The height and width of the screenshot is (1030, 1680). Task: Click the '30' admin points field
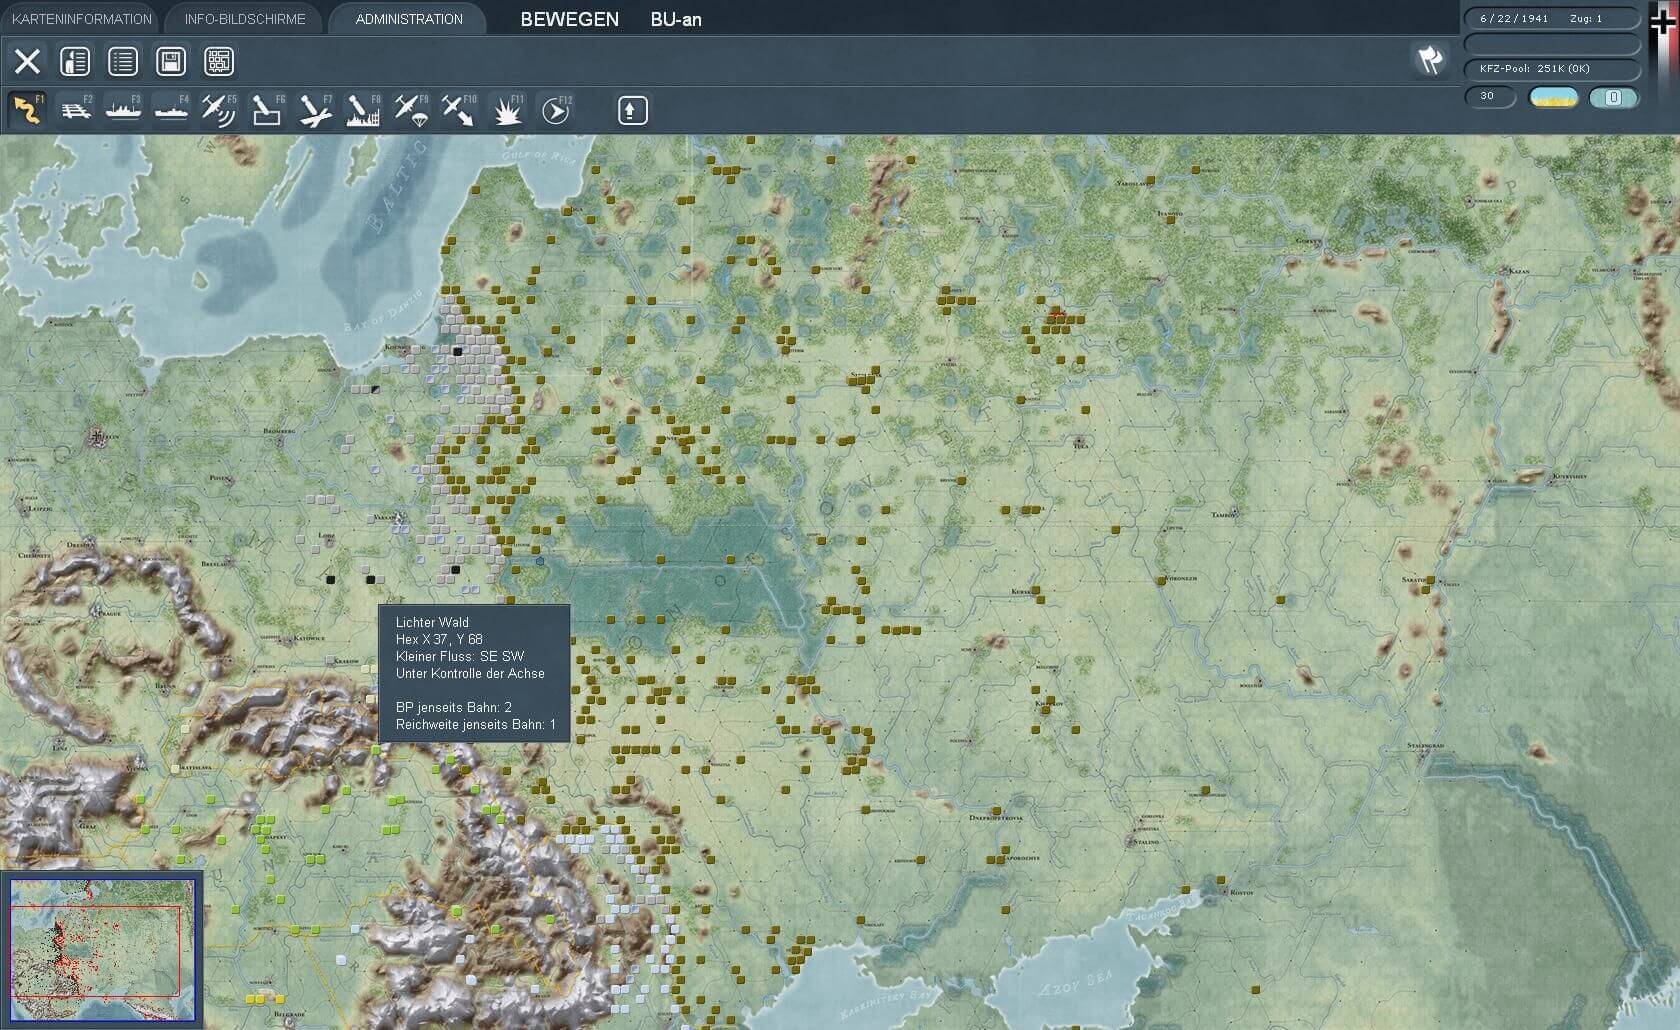tap(1491, 96)
